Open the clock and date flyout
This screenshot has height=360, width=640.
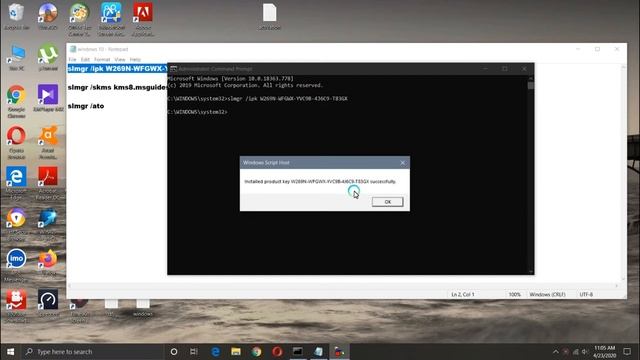pos(604,351)
